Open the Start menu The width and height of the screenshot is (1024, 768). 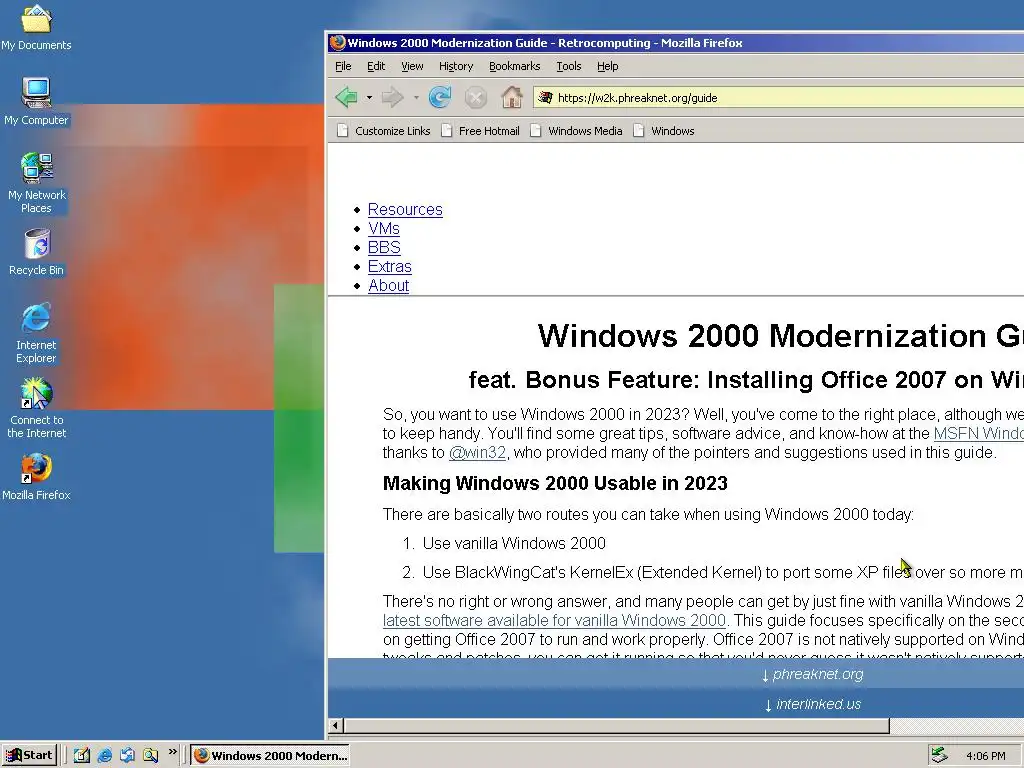click(x=29, y=755)
